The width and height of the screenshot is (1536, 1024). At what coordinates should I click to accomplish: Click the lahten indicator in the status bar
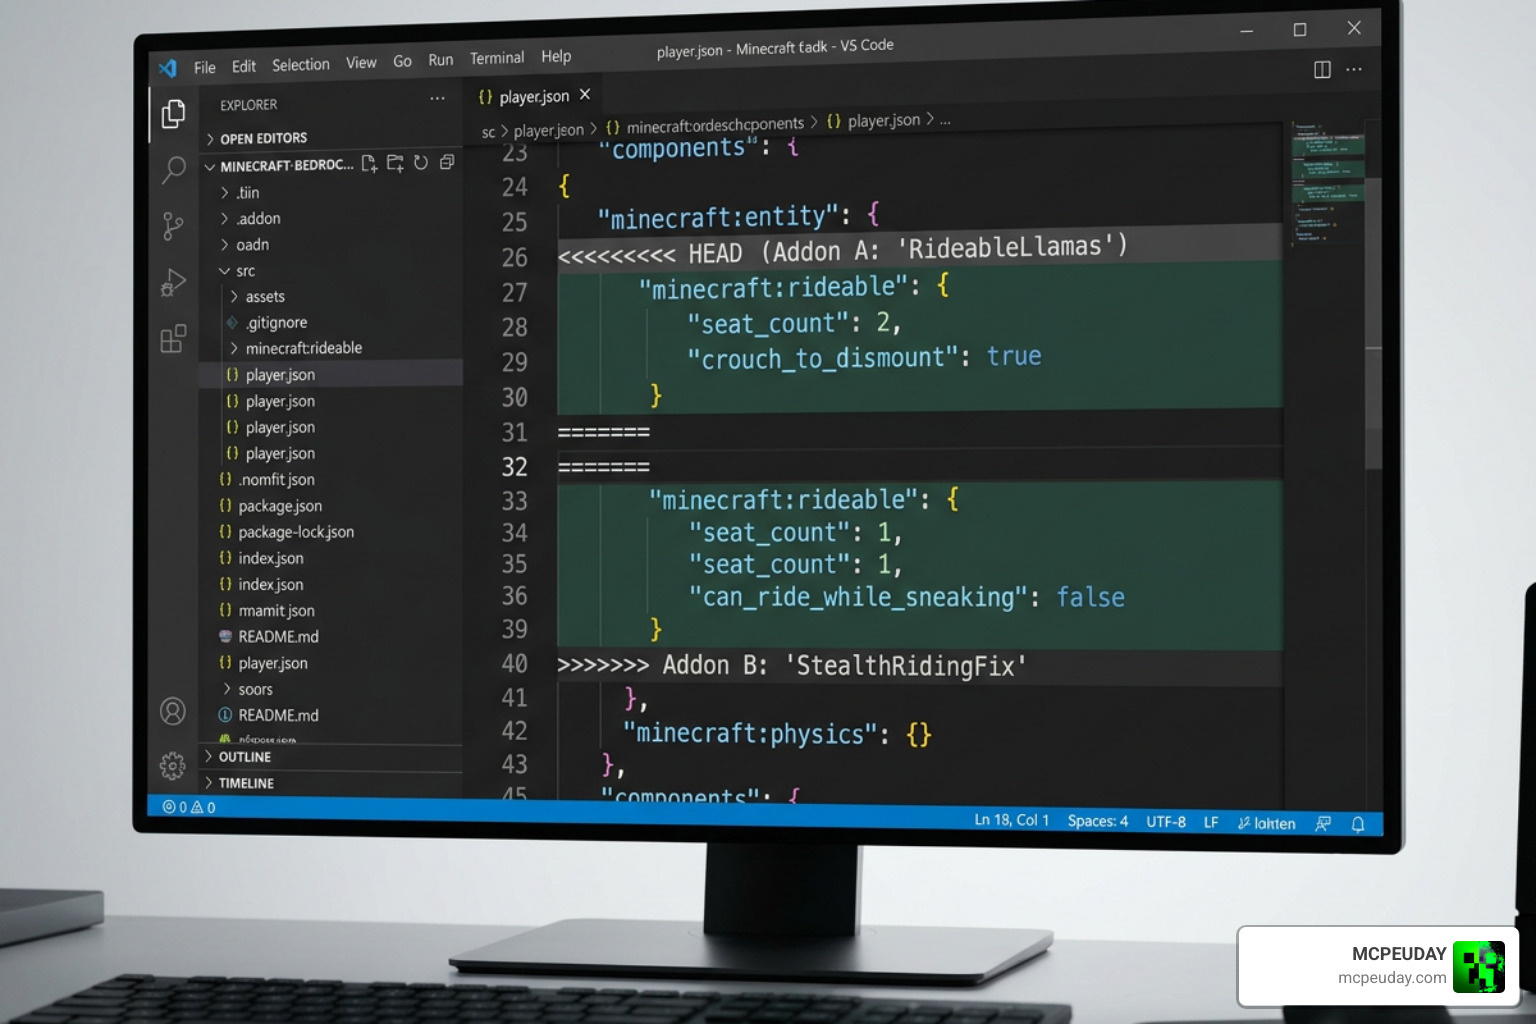point(1266,823)
